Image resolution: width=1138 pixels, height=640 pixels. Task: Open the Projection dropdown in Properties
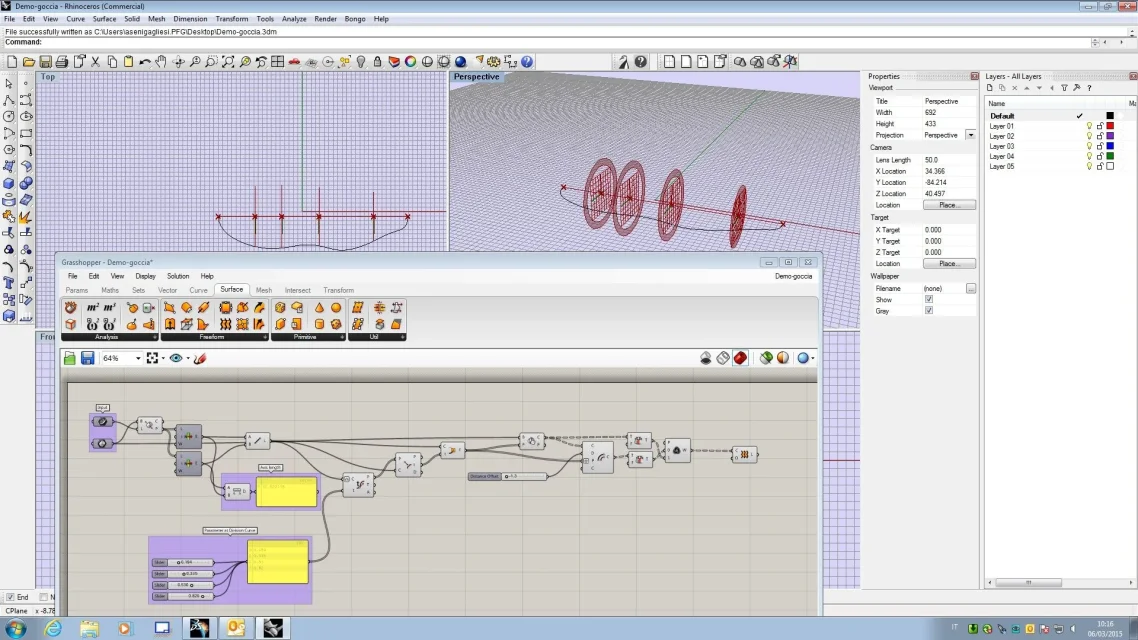[970, 135]
